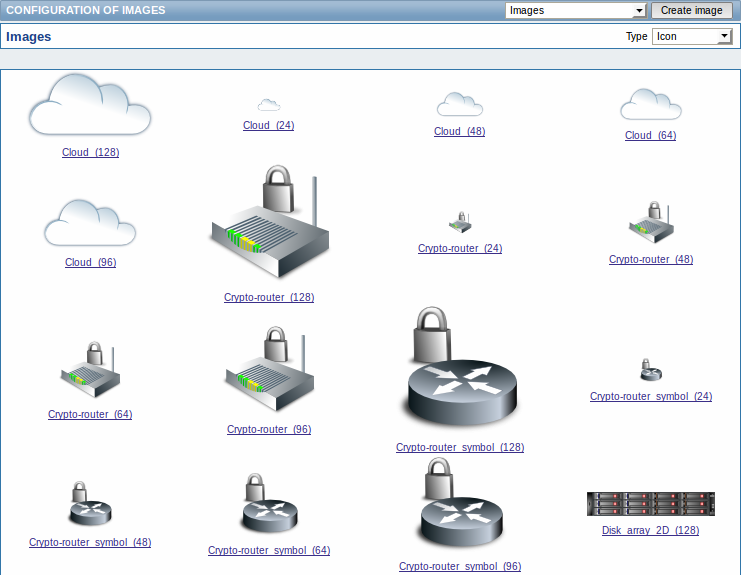Viewport: 741px width, 575px height.
Task: Click the Crypto-router_symbol (128) icon image
Action: (x=461, y=367)
